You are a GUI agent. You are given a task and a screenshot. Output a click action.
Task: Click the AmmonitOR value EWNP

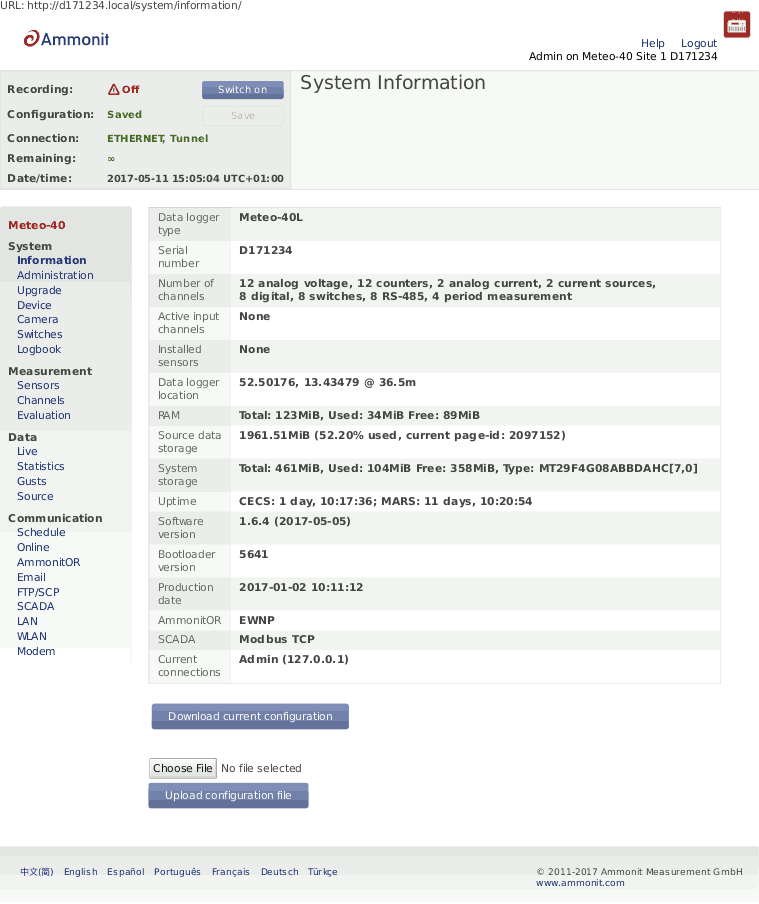(x=257, y=620)
